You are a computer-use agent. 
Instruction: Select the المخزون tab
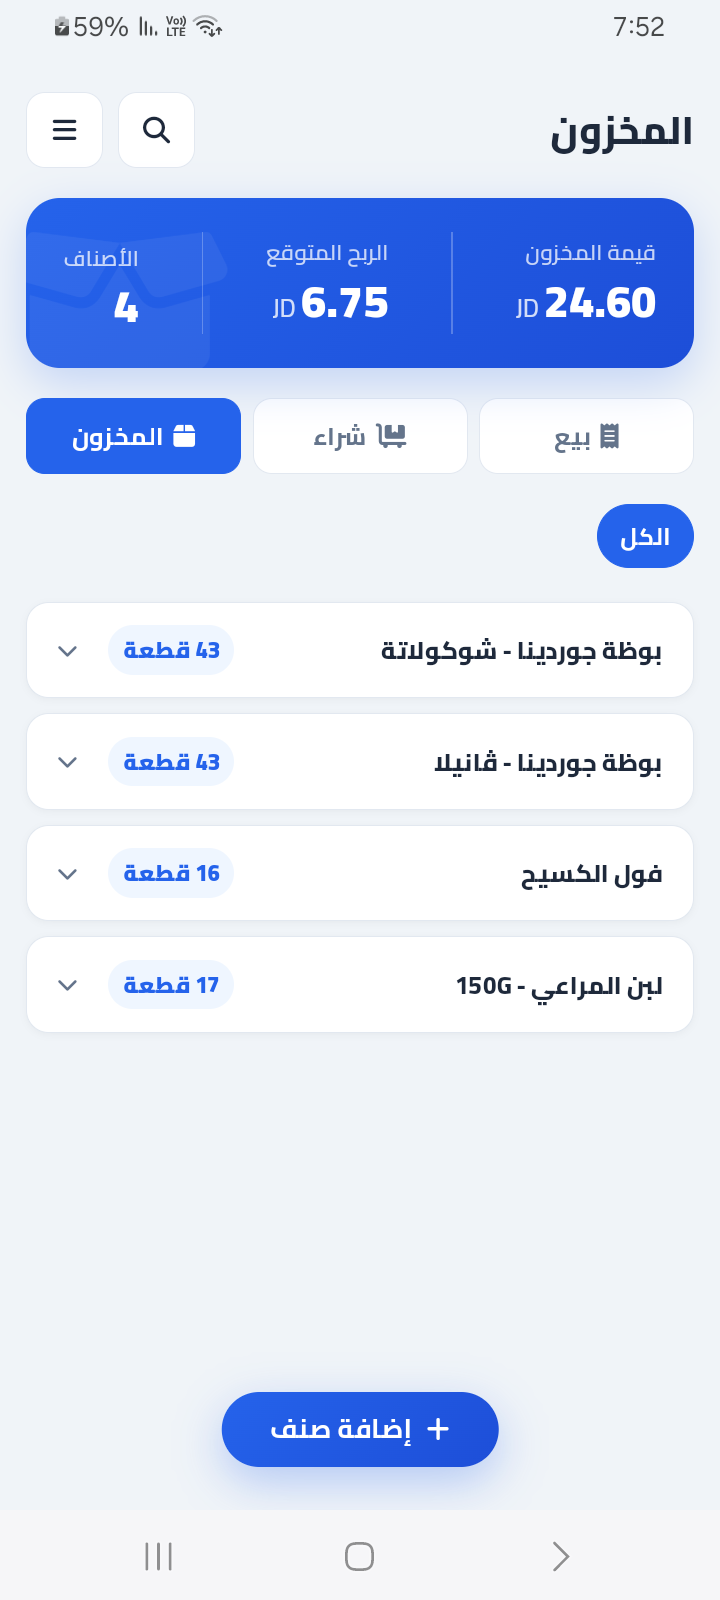coord(133,436)
